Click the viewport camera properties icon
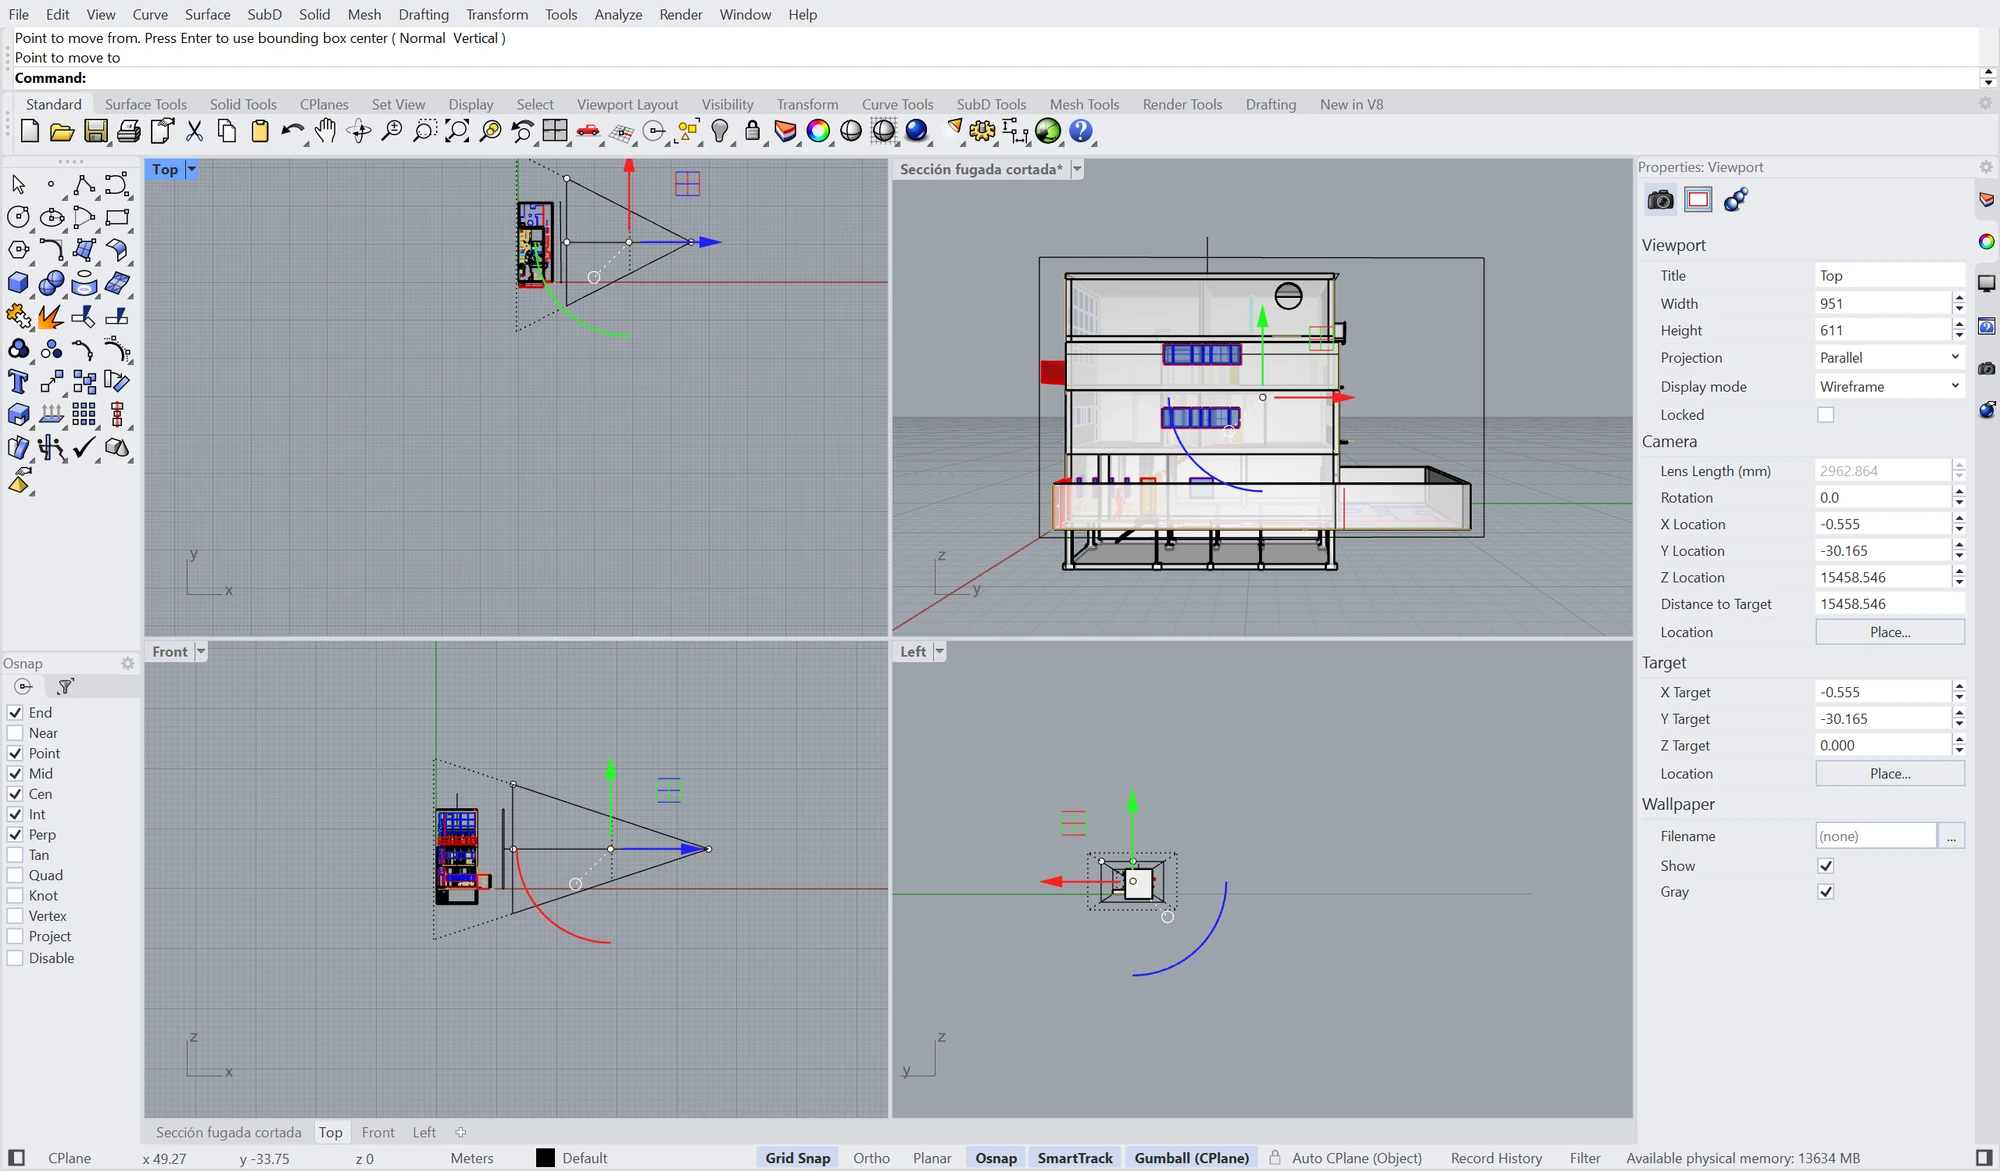 point(1660,199)
